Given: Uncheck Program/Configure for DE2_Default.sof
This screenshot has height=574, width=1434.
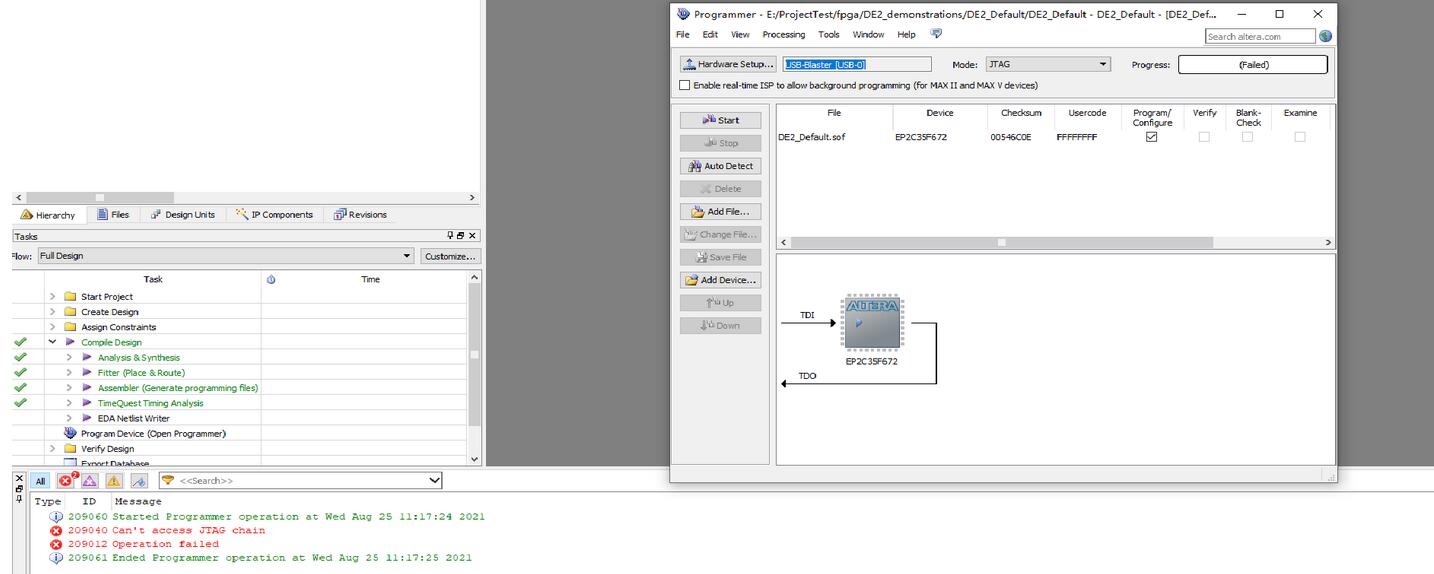Looking at the screenshot, I should [x=1151, y=137].
